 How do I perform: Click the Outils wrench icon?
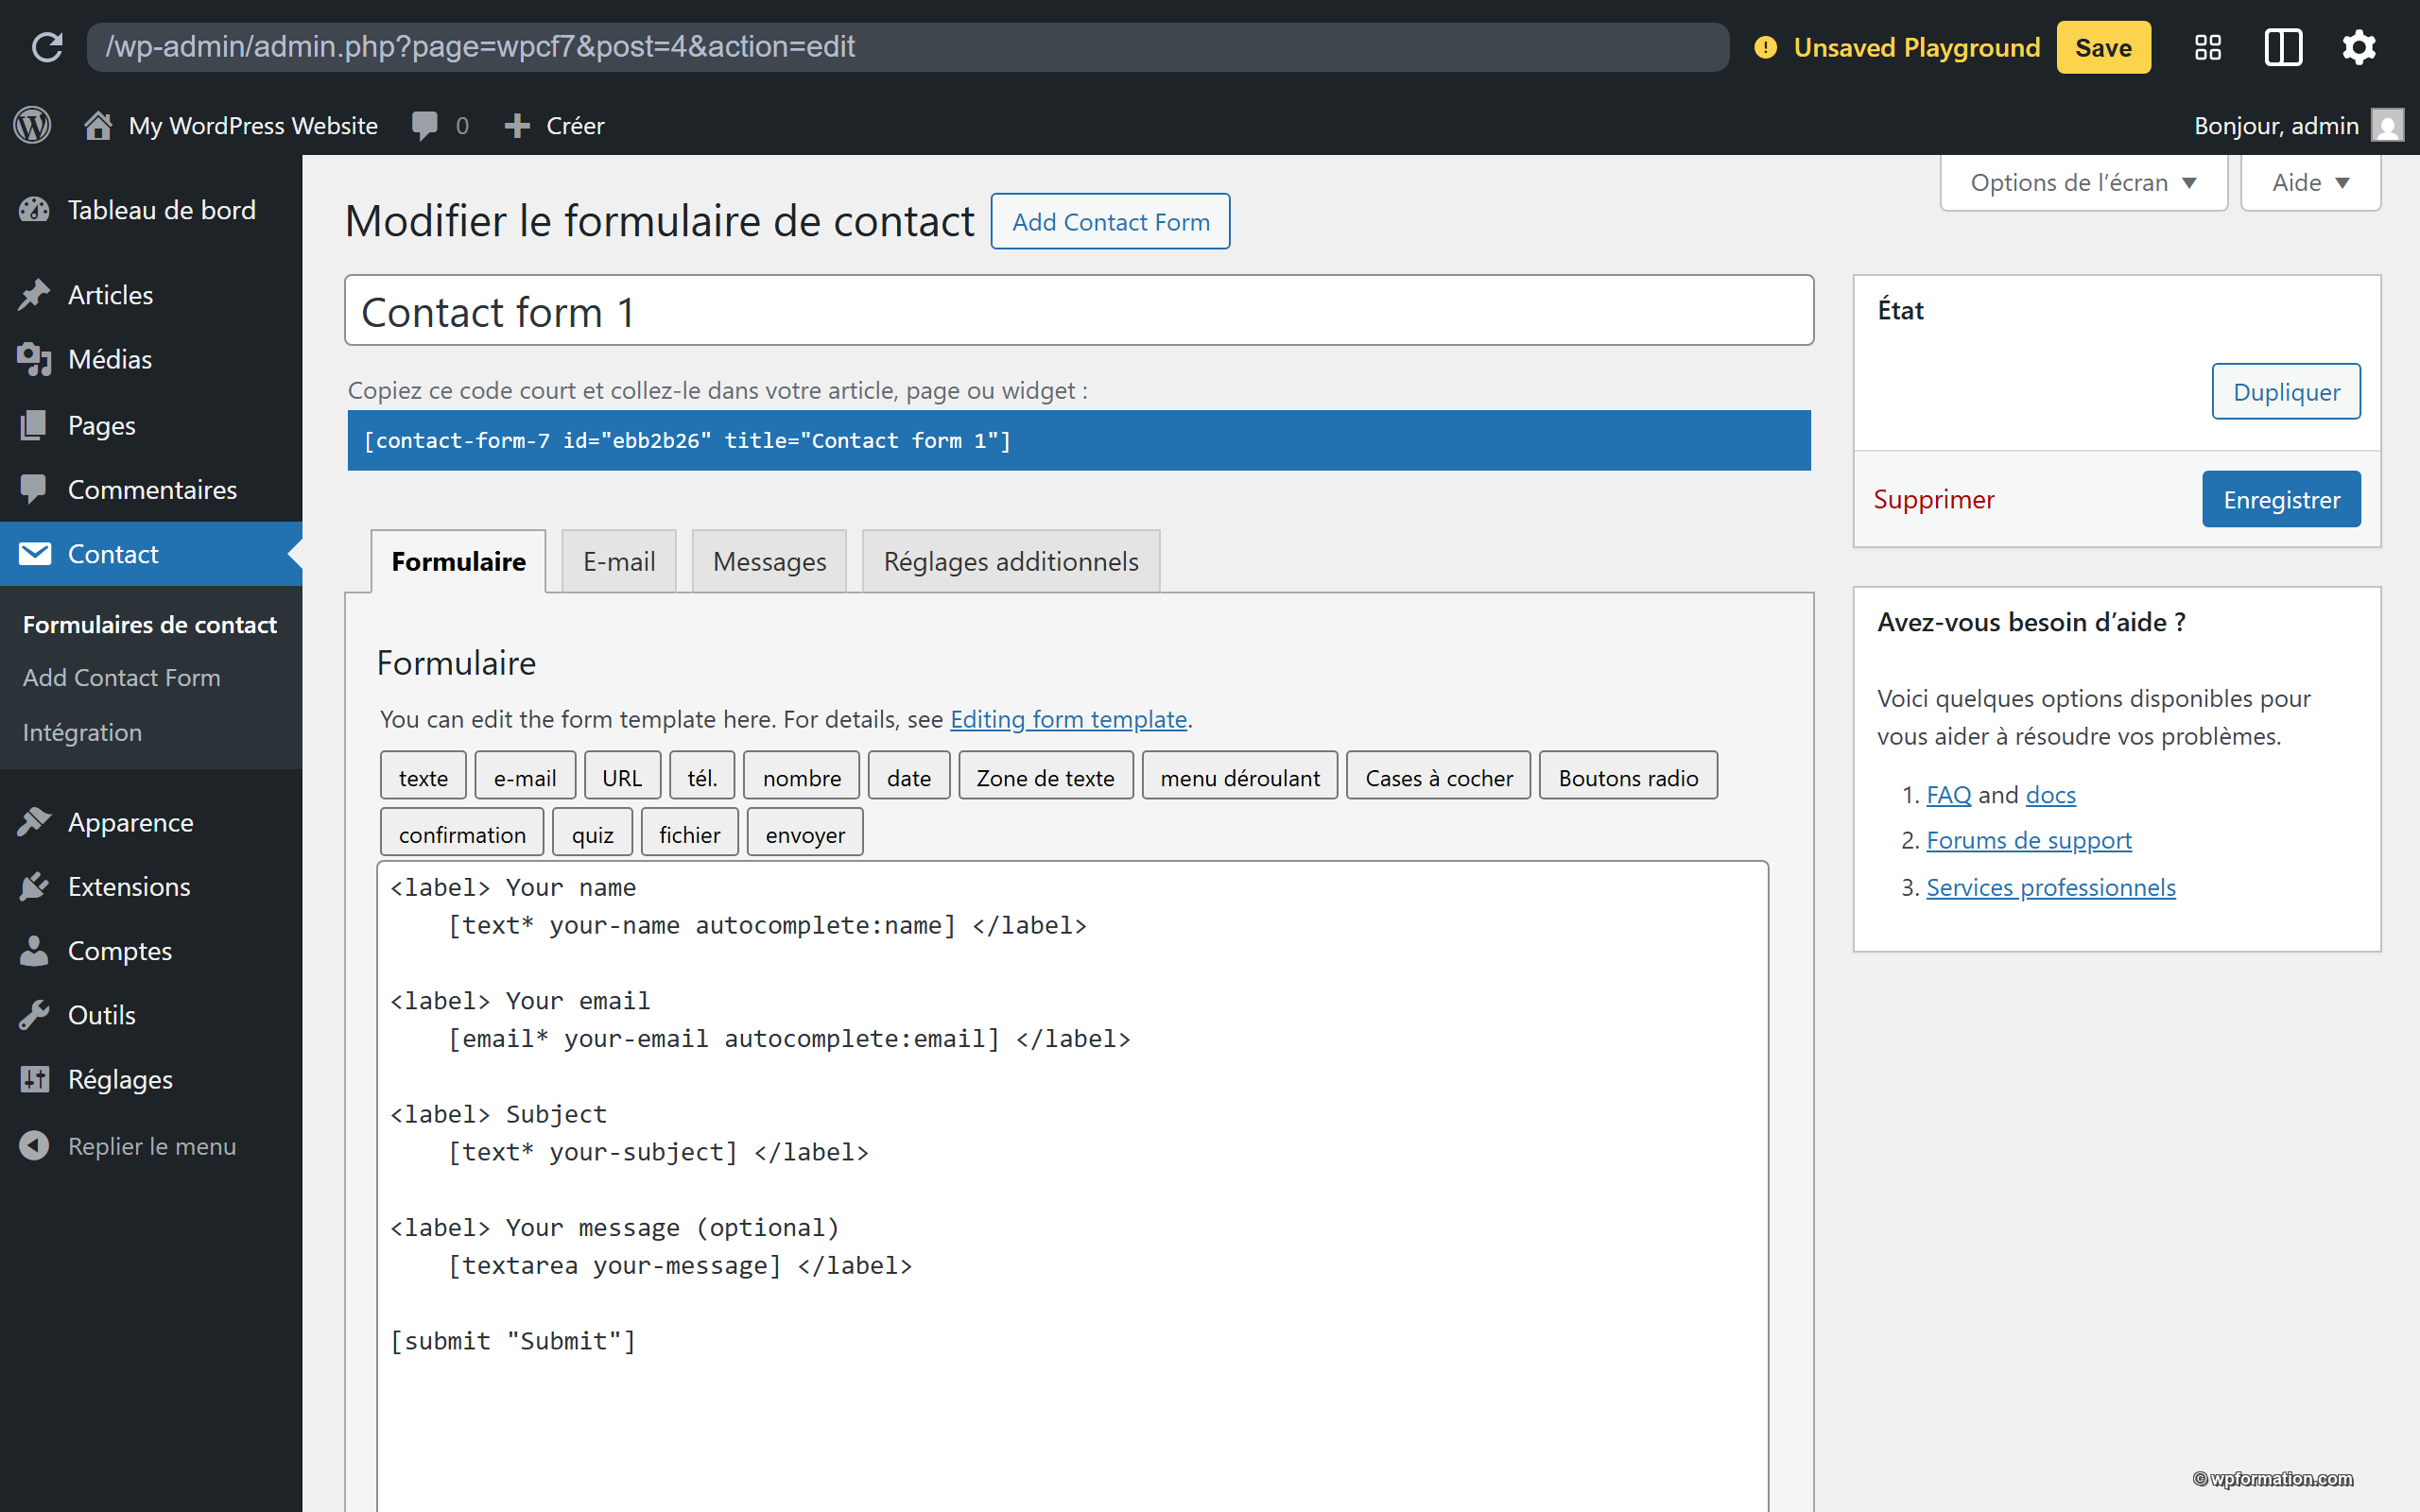34,1015
